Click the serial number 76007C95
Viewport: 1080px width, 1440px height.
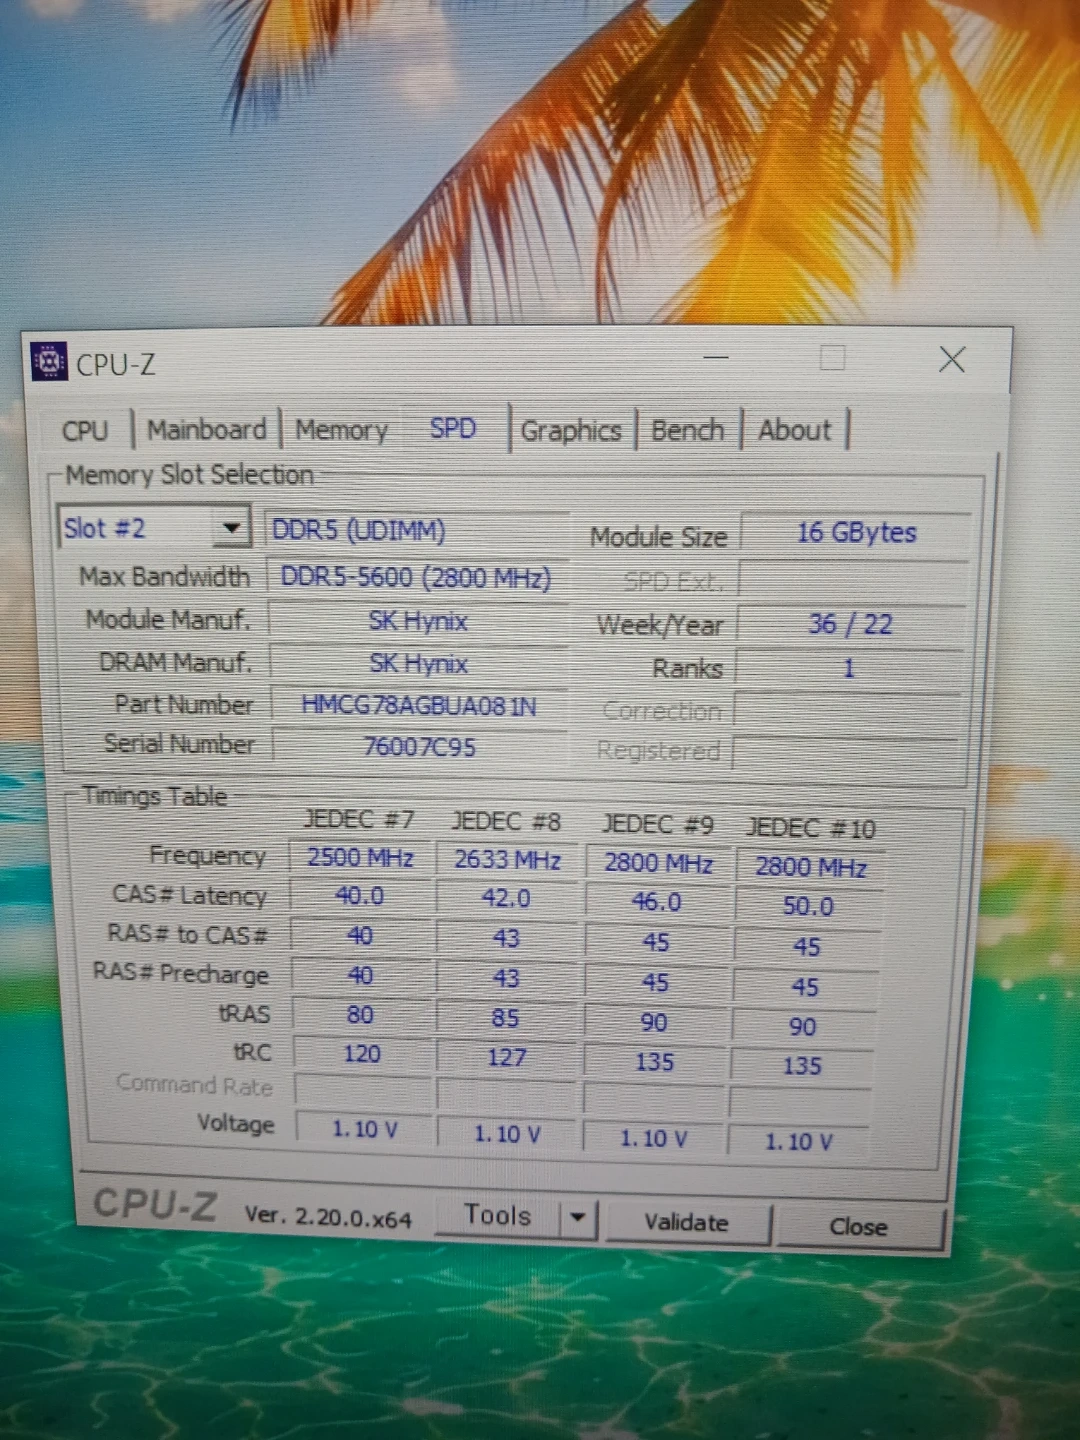click(419, 747)
